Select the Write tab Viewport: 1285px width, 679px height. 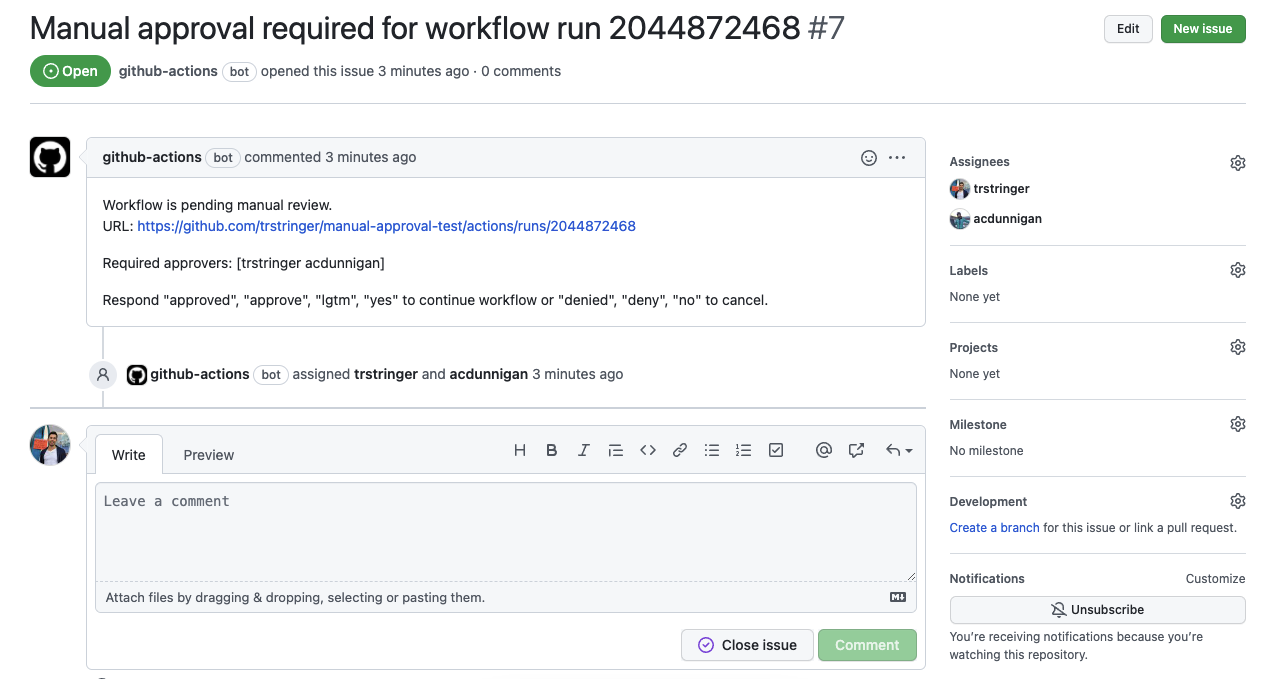point(128,455)
